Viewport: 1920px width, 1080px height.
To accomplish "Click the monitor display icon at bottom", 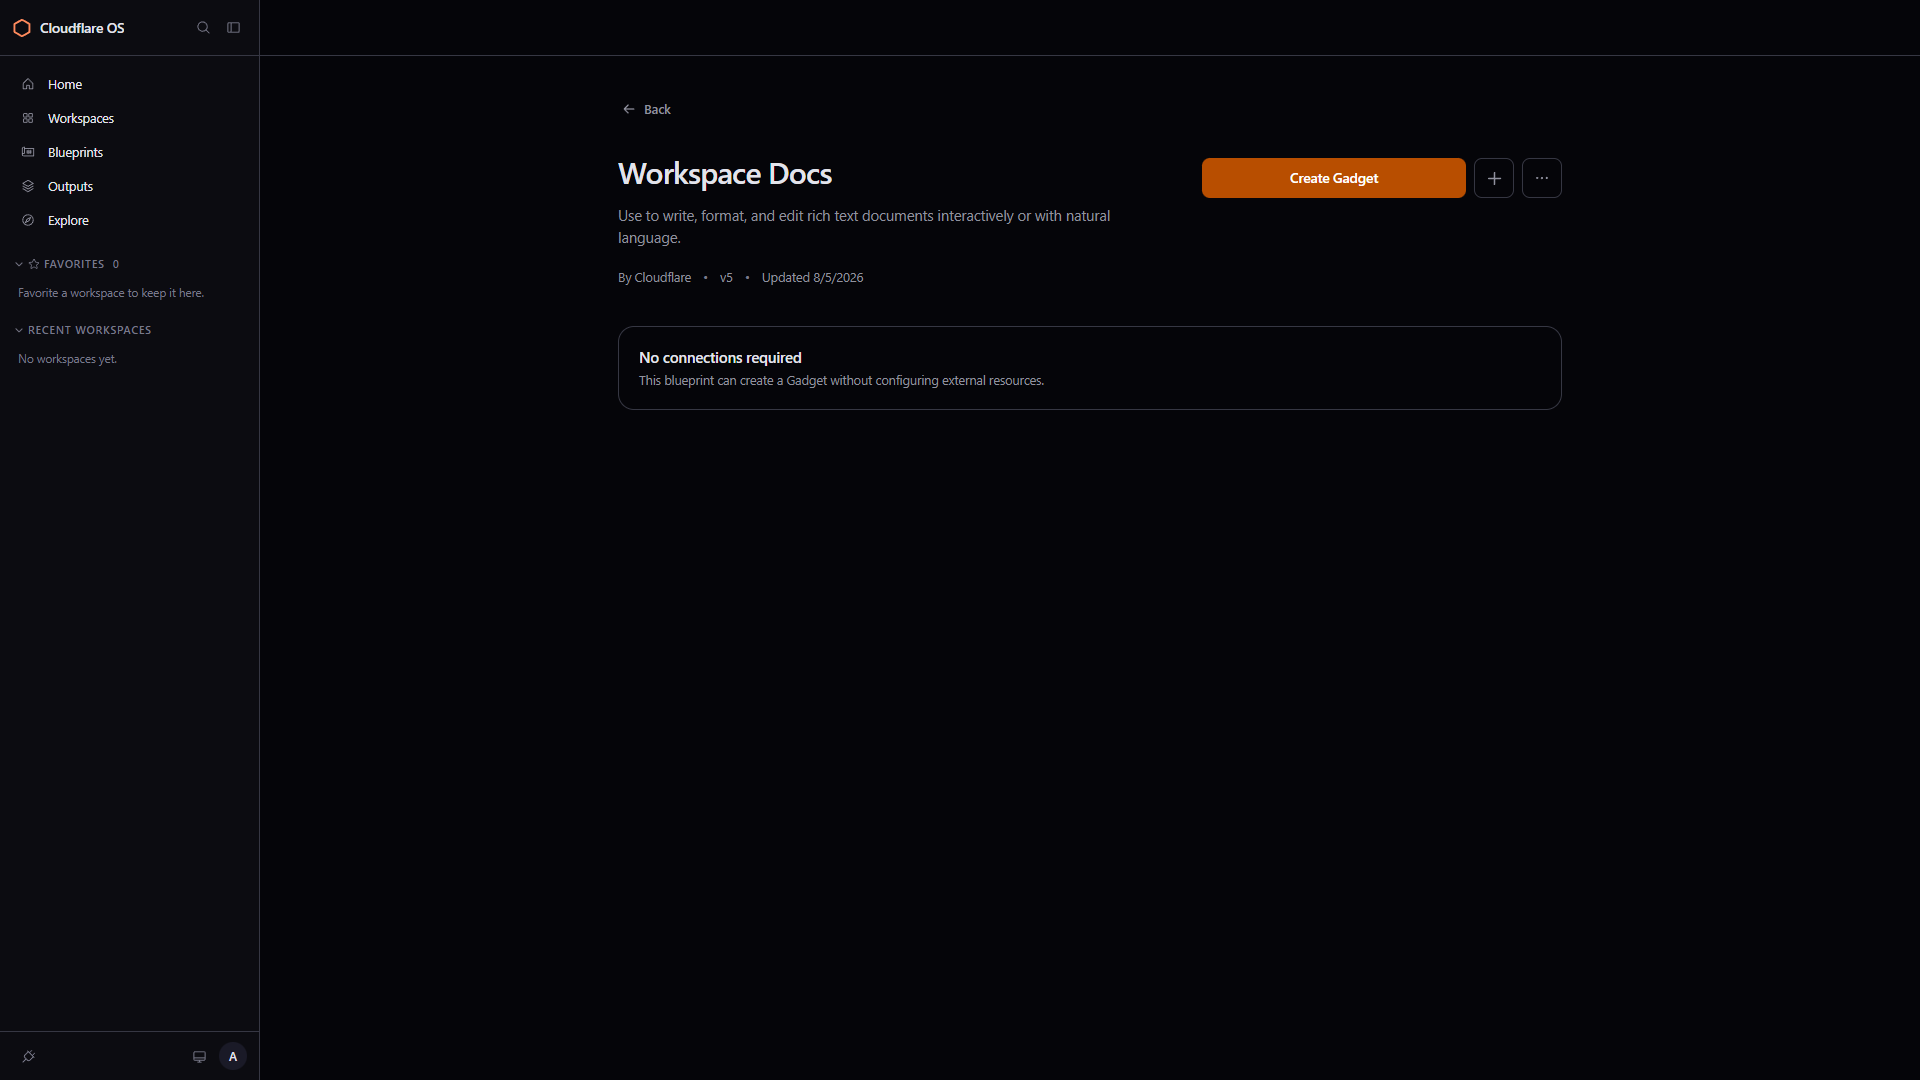I will [x=200, y=1056].
